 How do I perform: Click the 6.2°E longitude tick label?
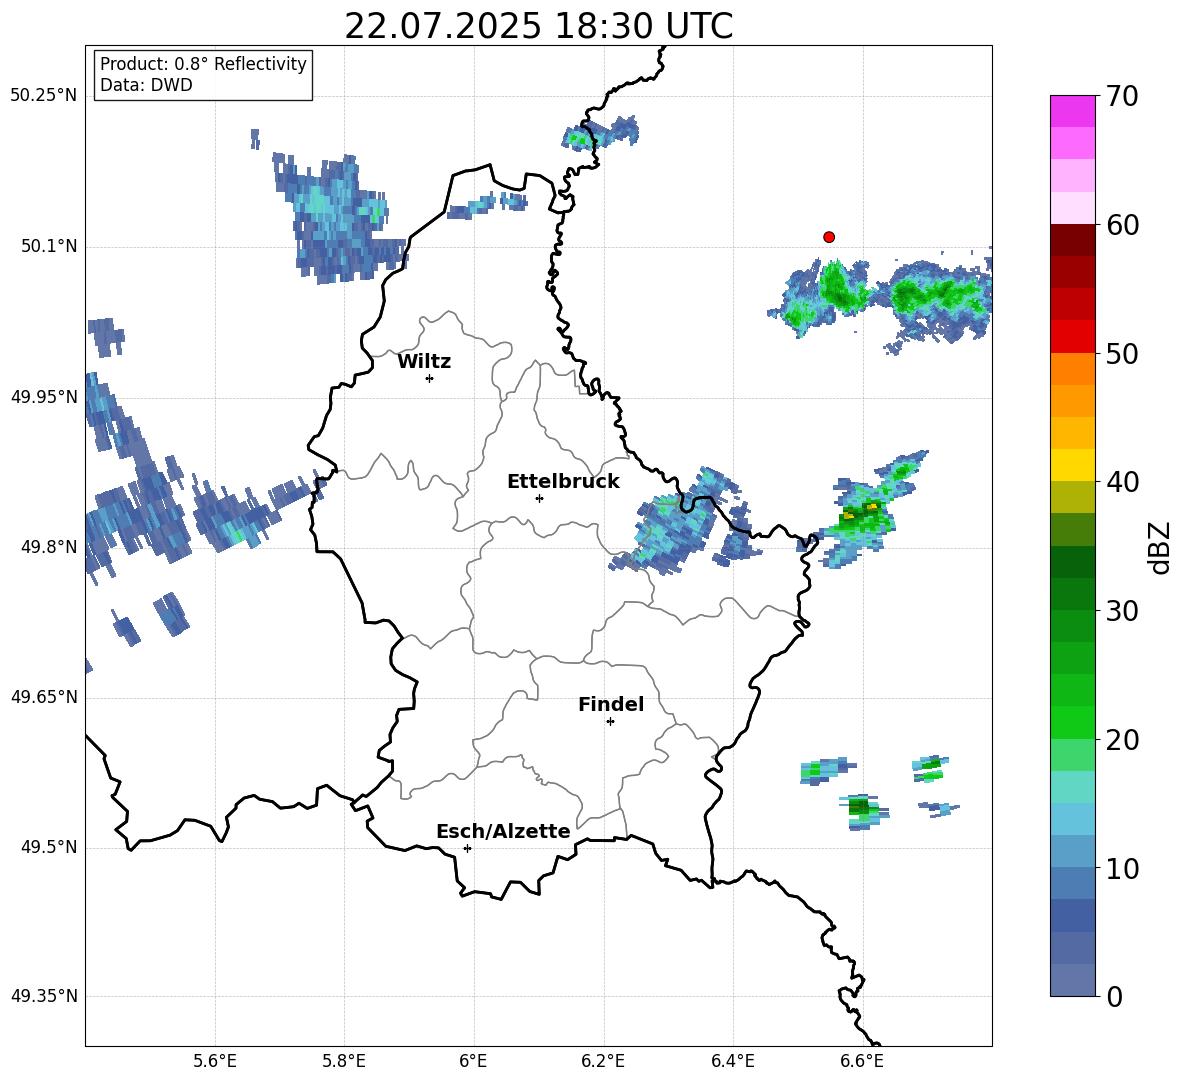(603, 1061)
